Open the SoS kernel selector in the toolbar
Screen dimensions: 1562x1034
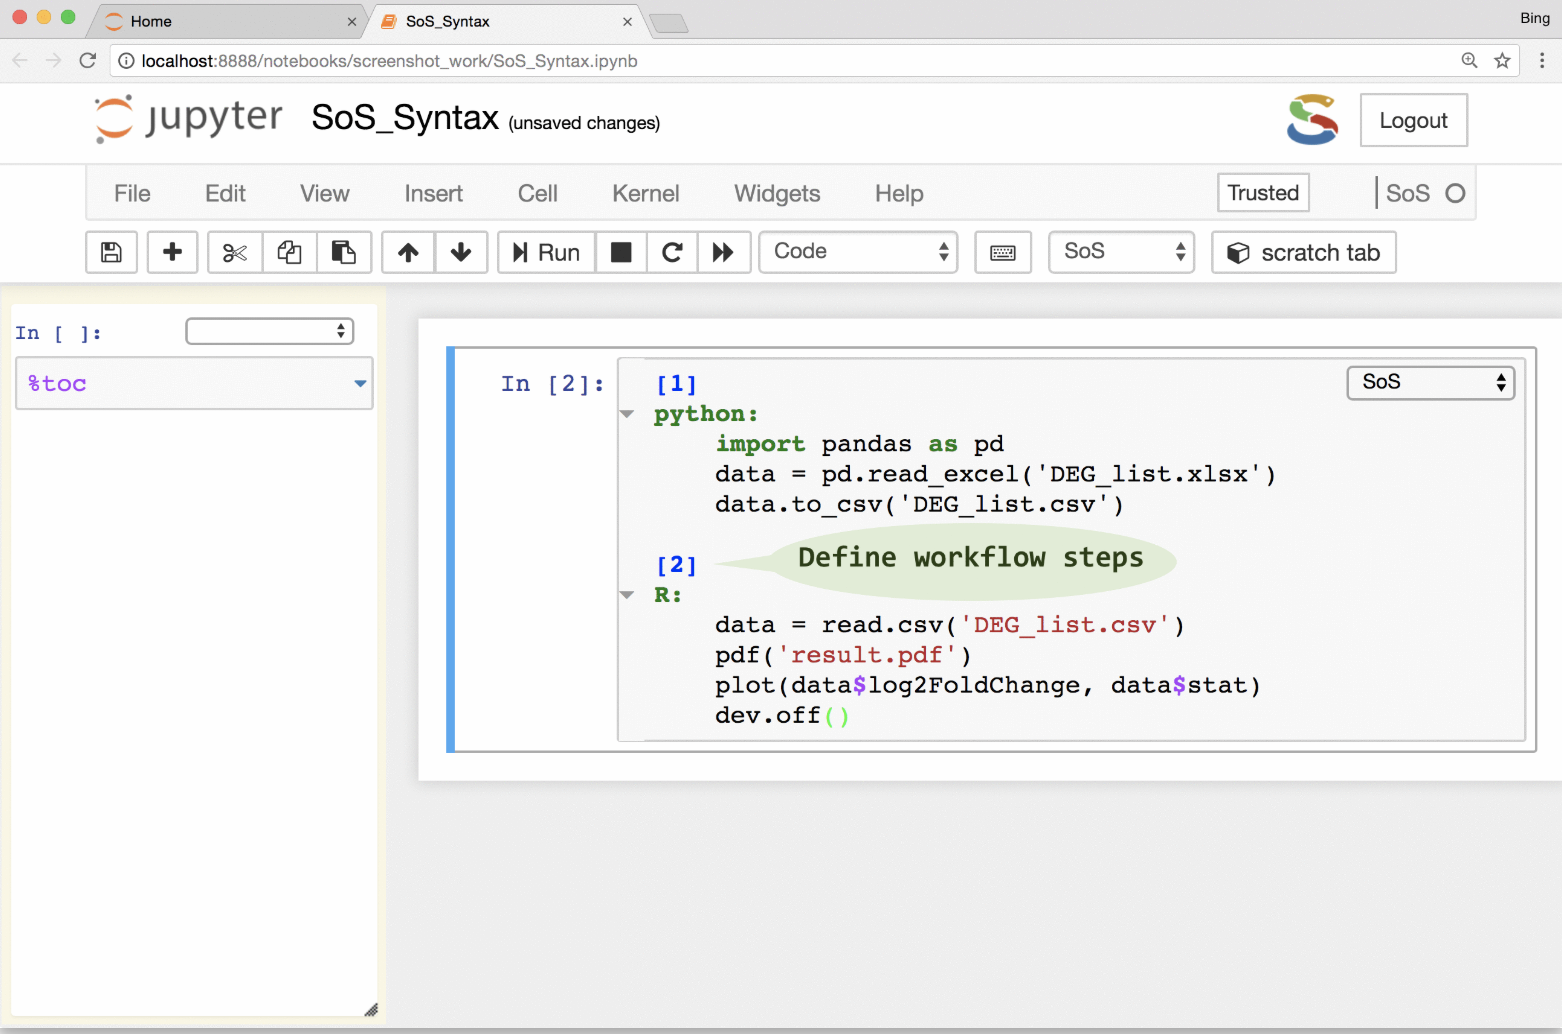click(x=1122, y=252)
